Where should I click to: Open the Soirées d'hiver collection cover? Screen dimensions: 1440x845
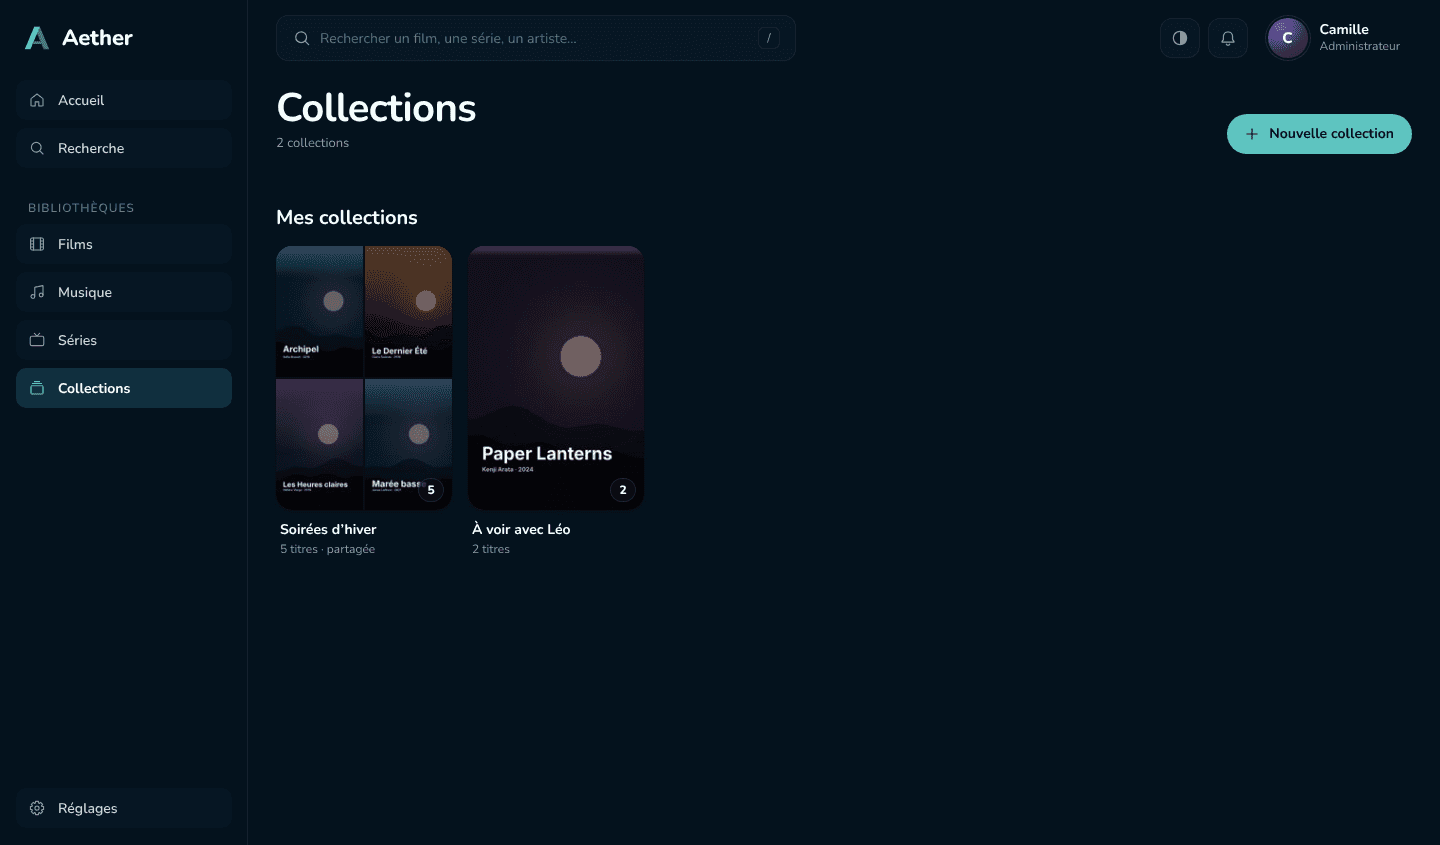coord(364,378)
